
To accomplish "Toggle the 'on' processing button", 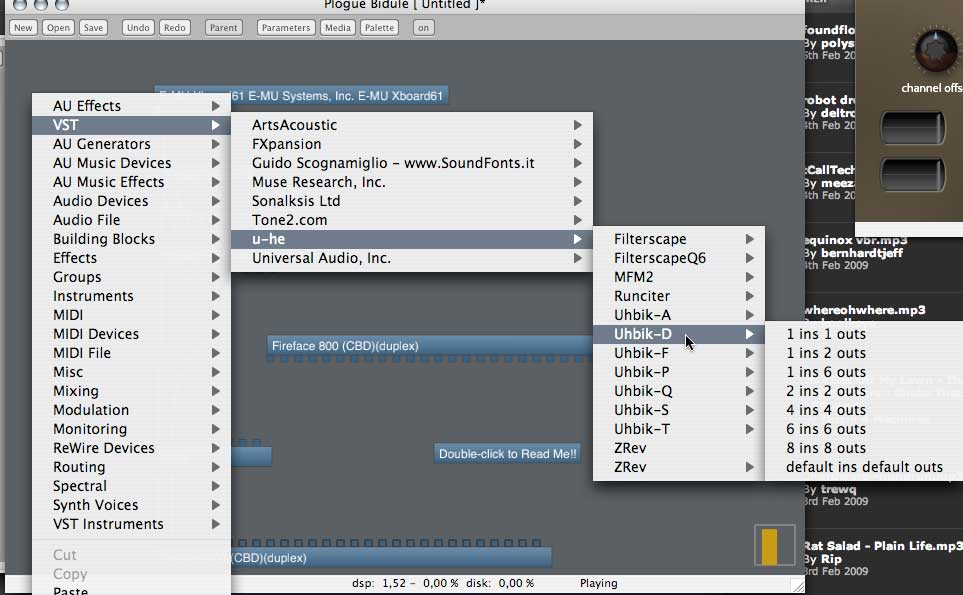I will point(423,28).
